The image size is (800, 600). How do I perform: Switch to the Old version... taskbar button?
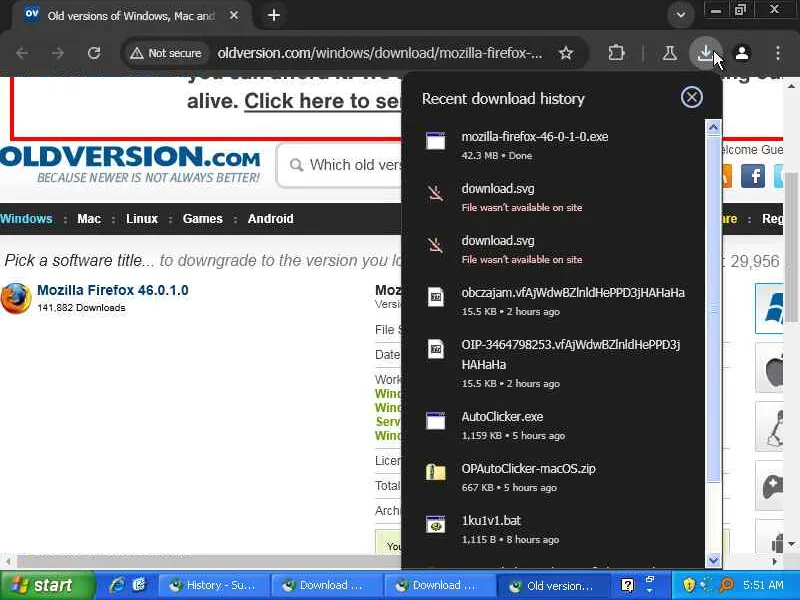[553, 585]
